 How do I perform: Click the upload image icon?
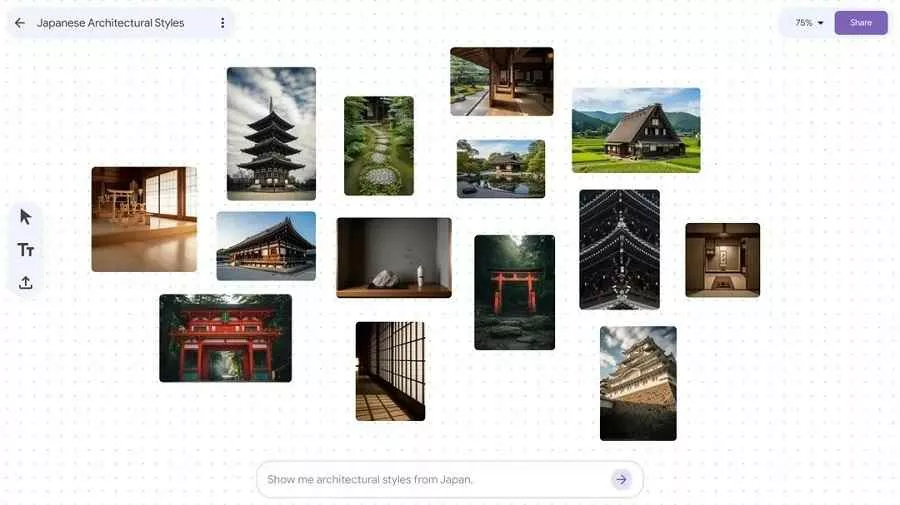tap(26, 283)
